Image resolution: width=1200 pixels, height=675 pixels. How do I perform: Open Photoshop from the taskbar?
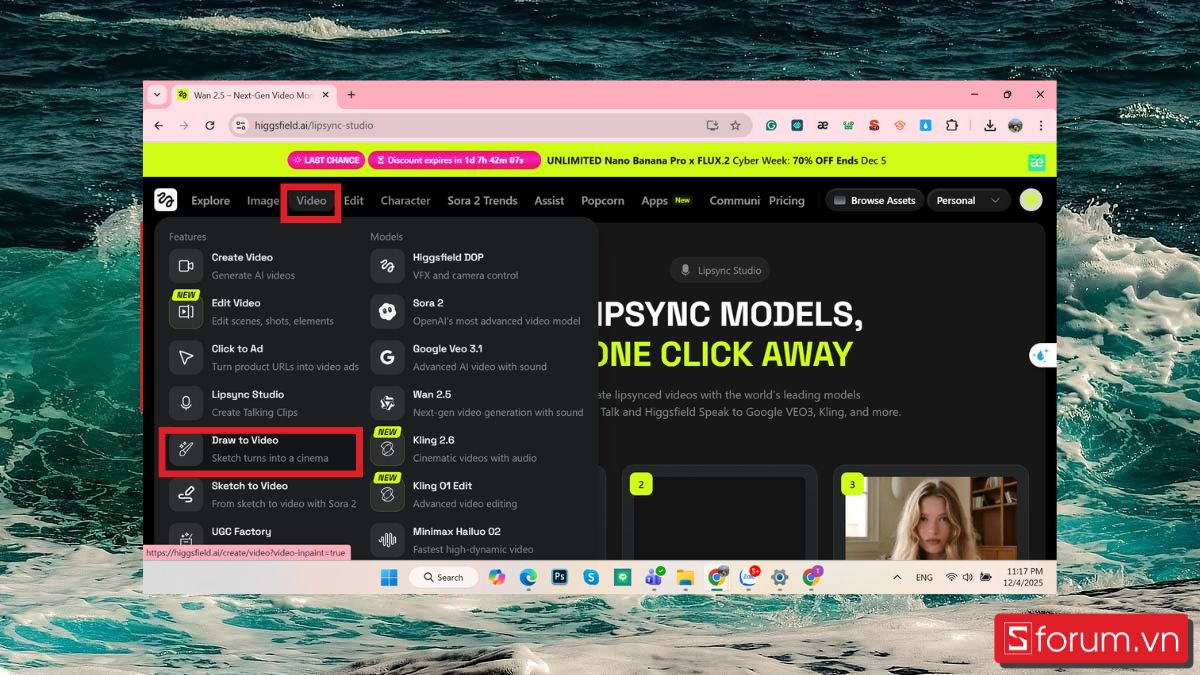[560, 577]
